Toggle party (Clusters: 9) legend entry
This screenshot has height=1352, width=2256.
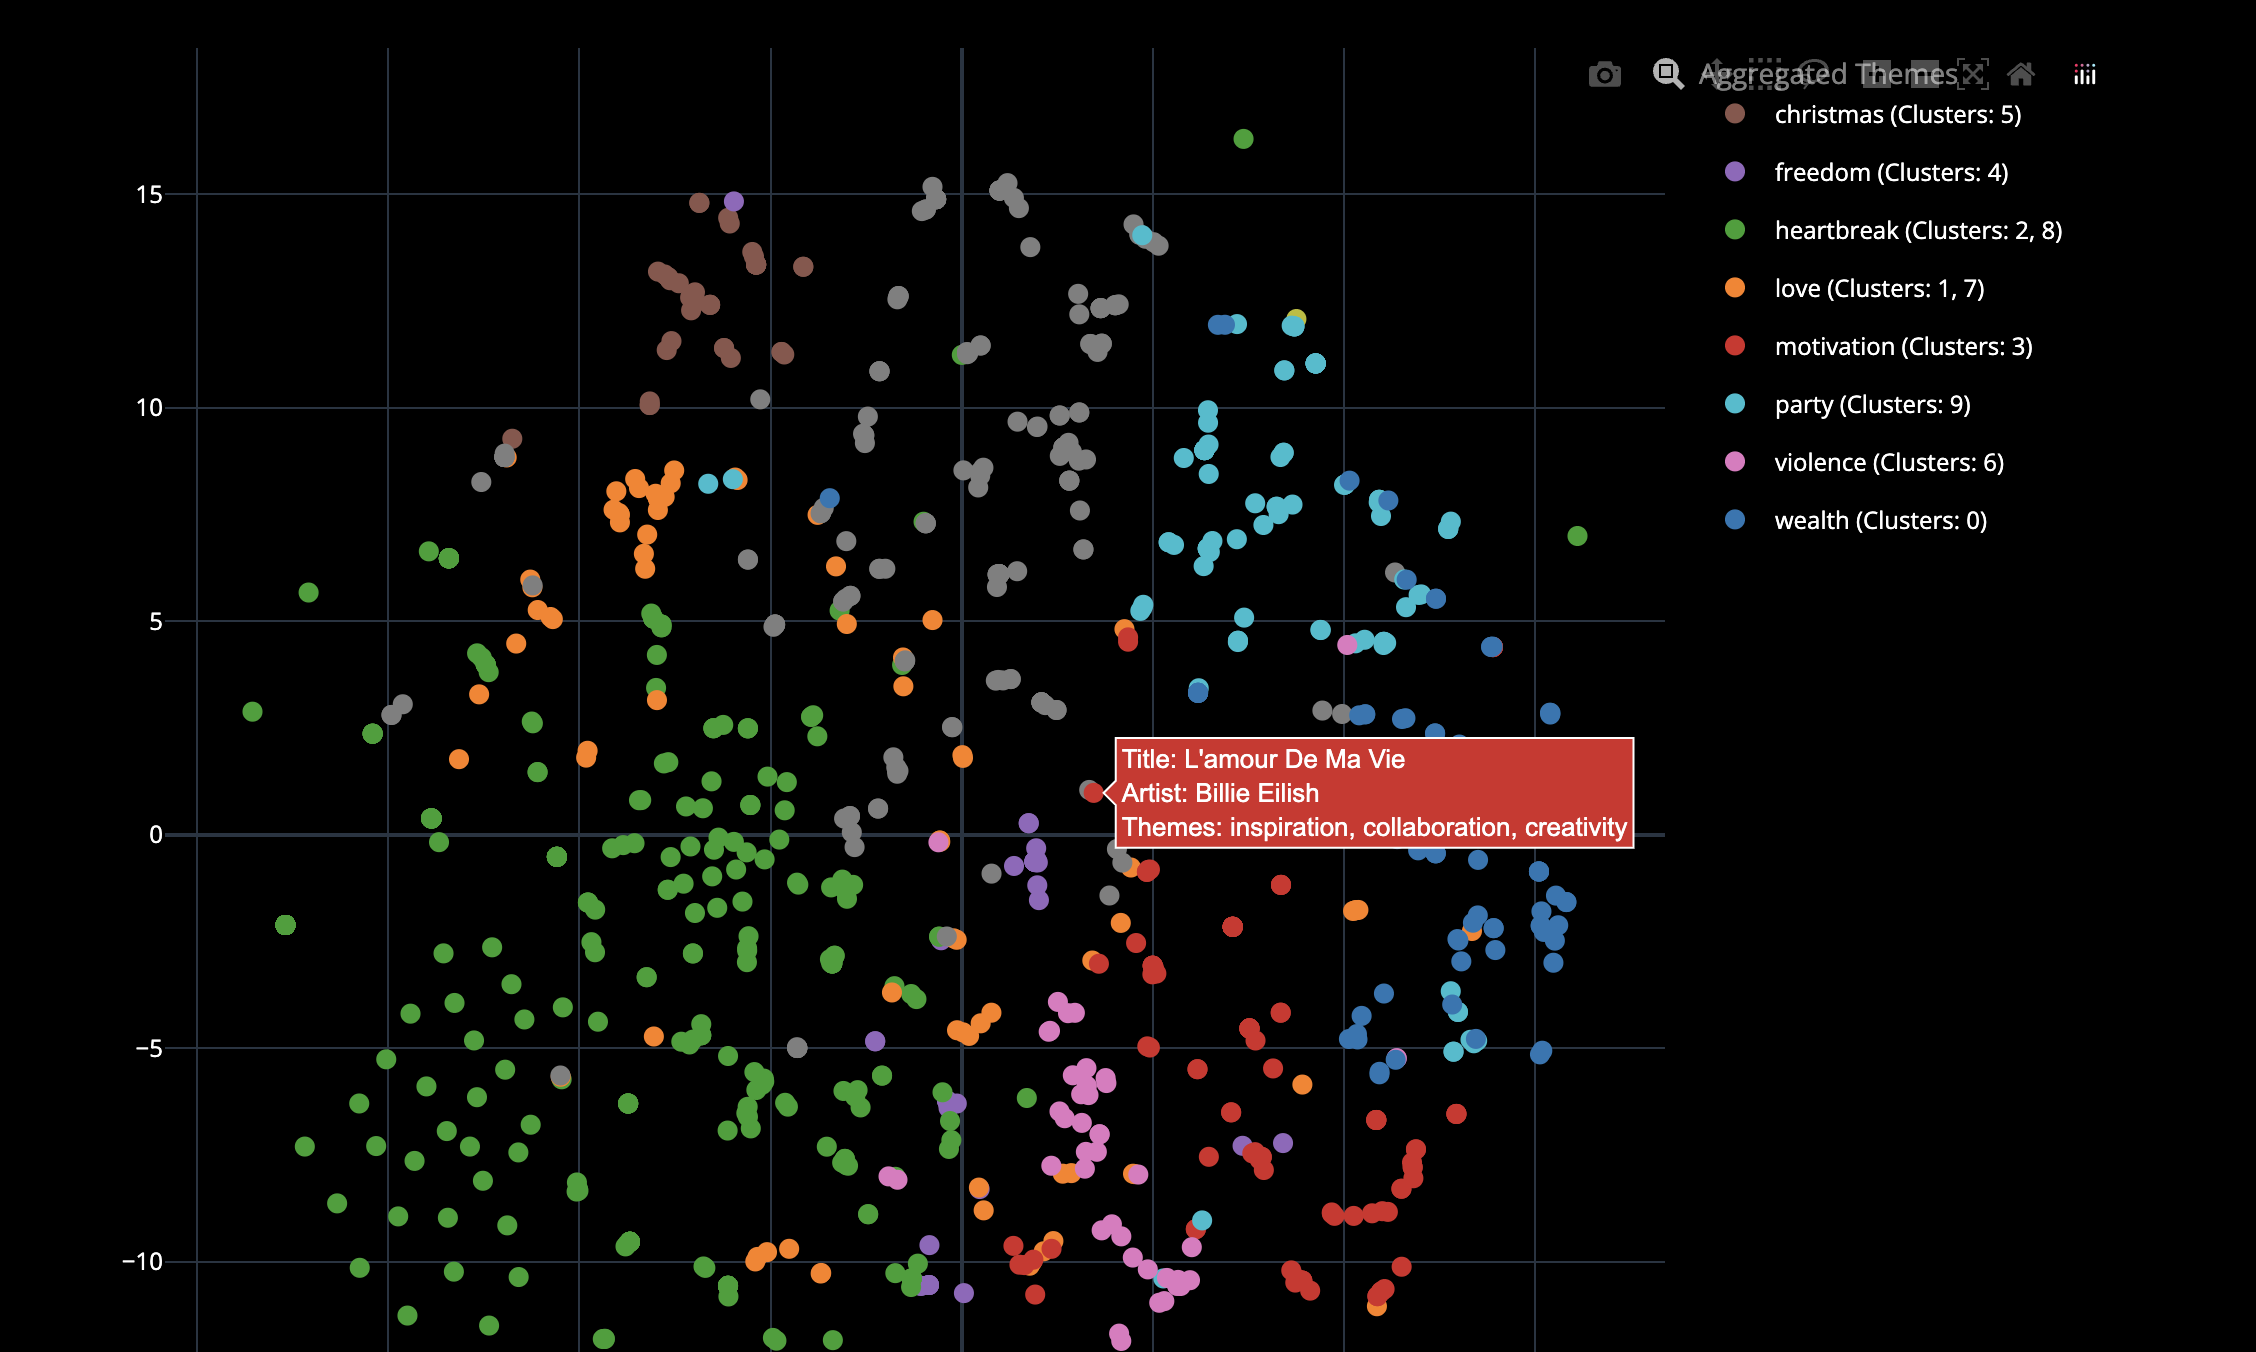click(x=1871, y=405)
